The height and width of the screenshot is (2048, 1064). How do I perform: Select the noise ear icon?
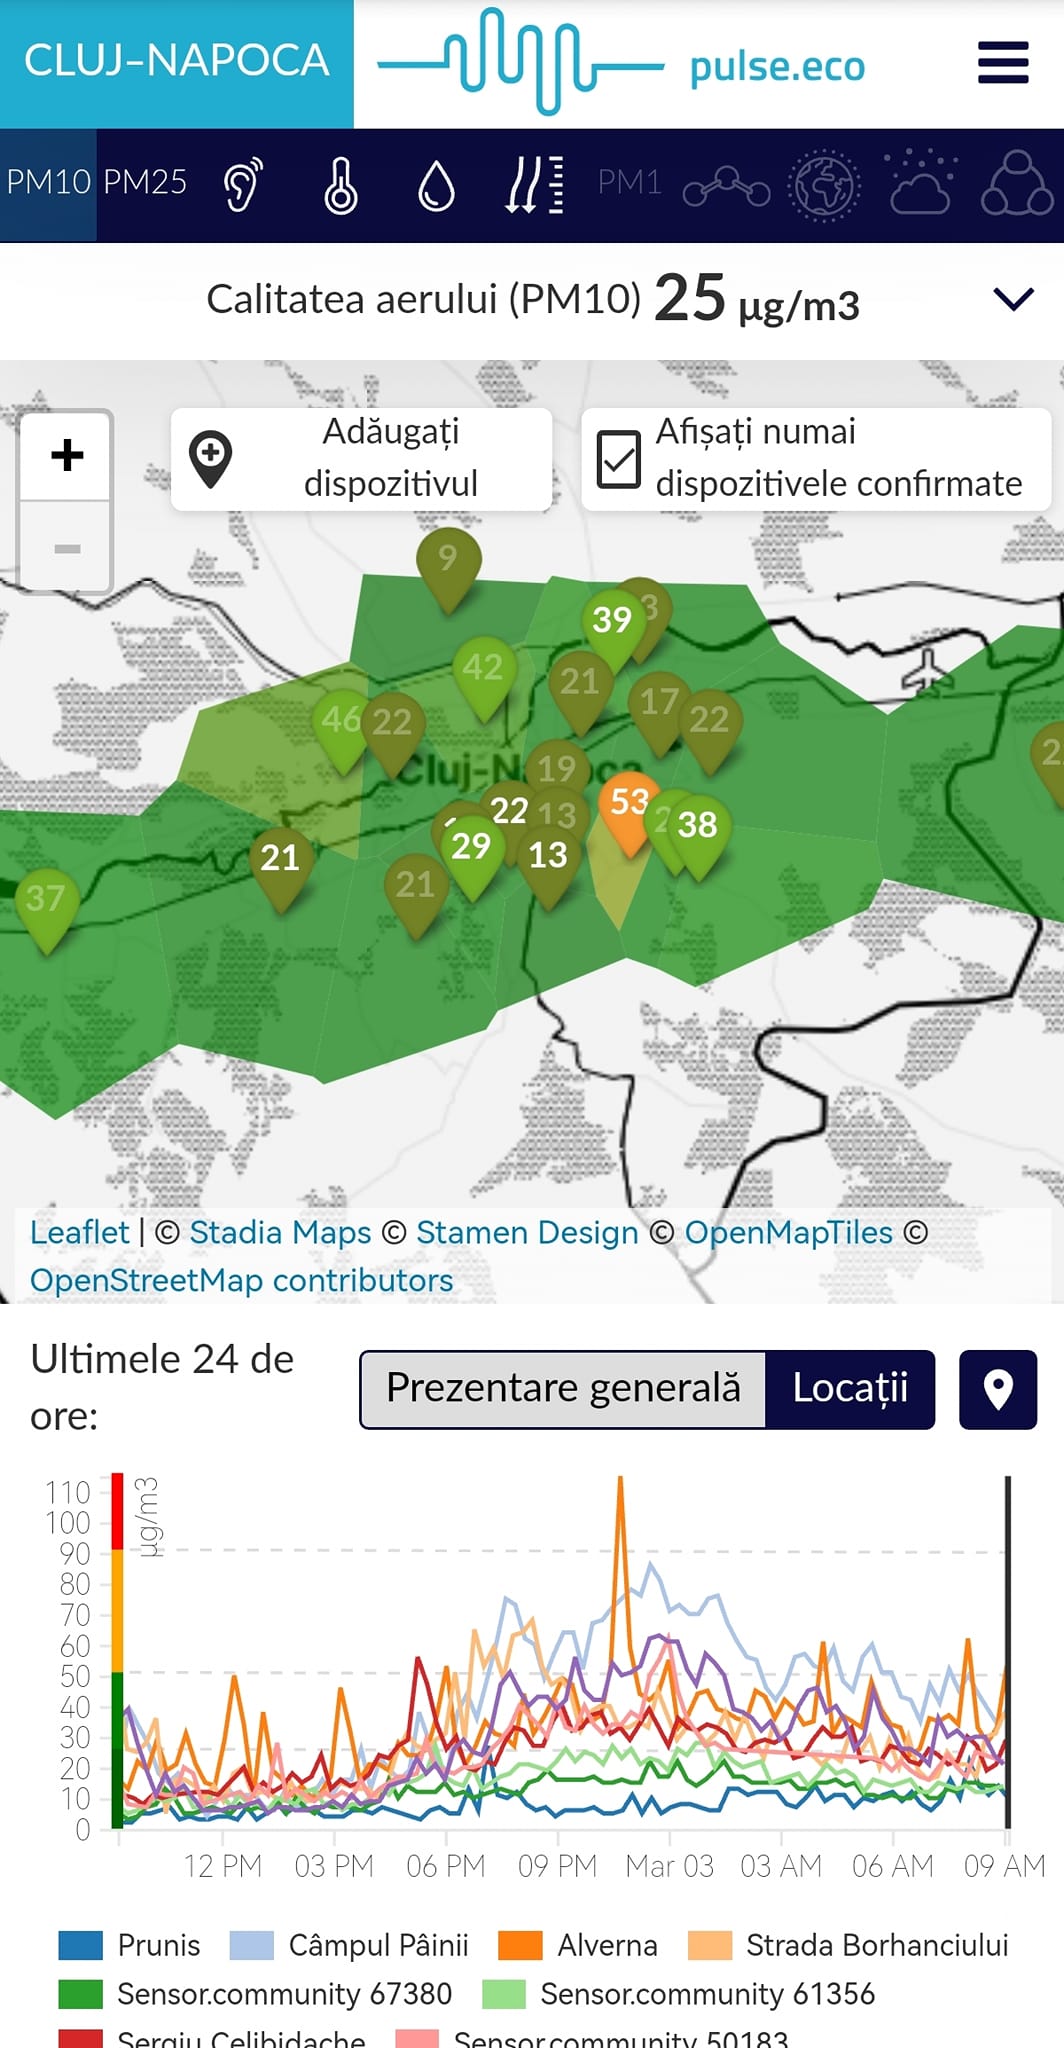(x=243, y=185)
